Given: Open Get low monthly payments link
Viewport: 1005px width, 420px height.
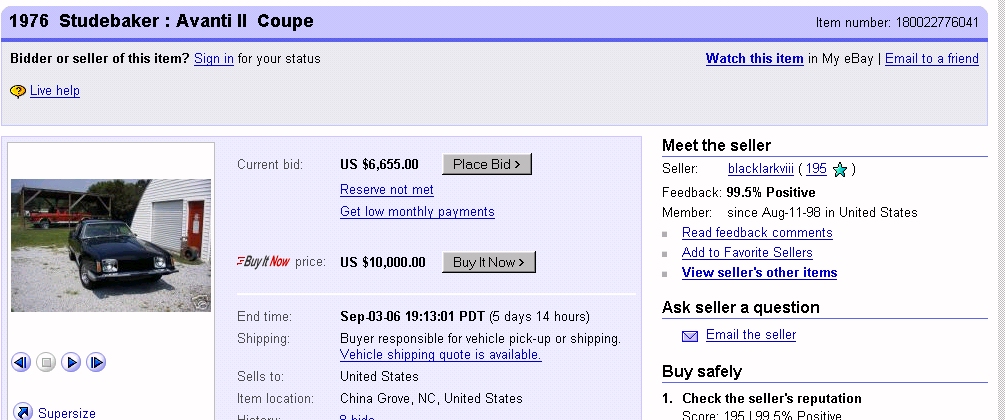Looking at the screenshot, I should point(417,212).
